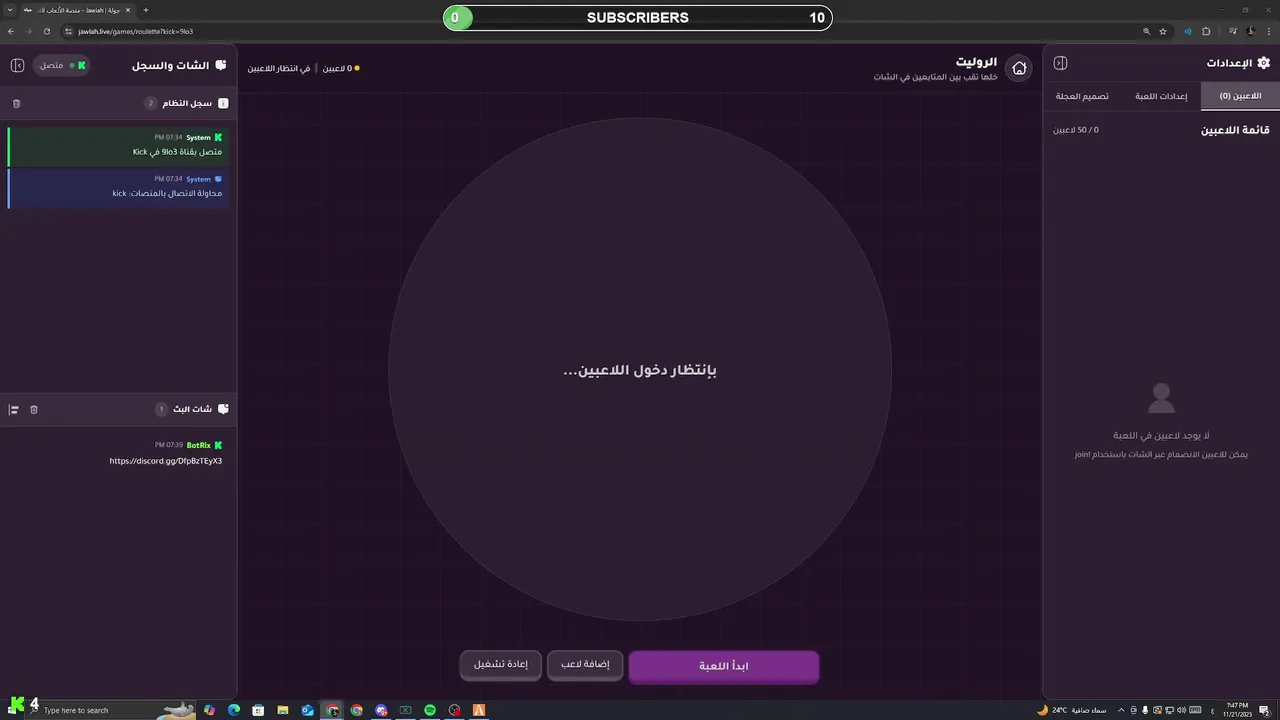This screenshot has width=1280, height=720.
Task: Open the browser extensions puzzle icon
Action: [1206, 31]
